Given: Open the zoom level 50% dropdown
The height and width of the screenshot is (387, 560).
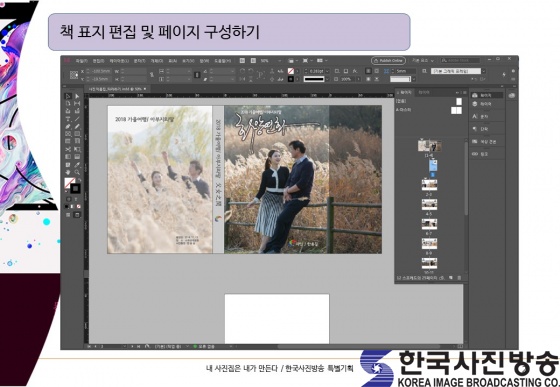Looking at the screenshot, I should click(x=279, y=61).
